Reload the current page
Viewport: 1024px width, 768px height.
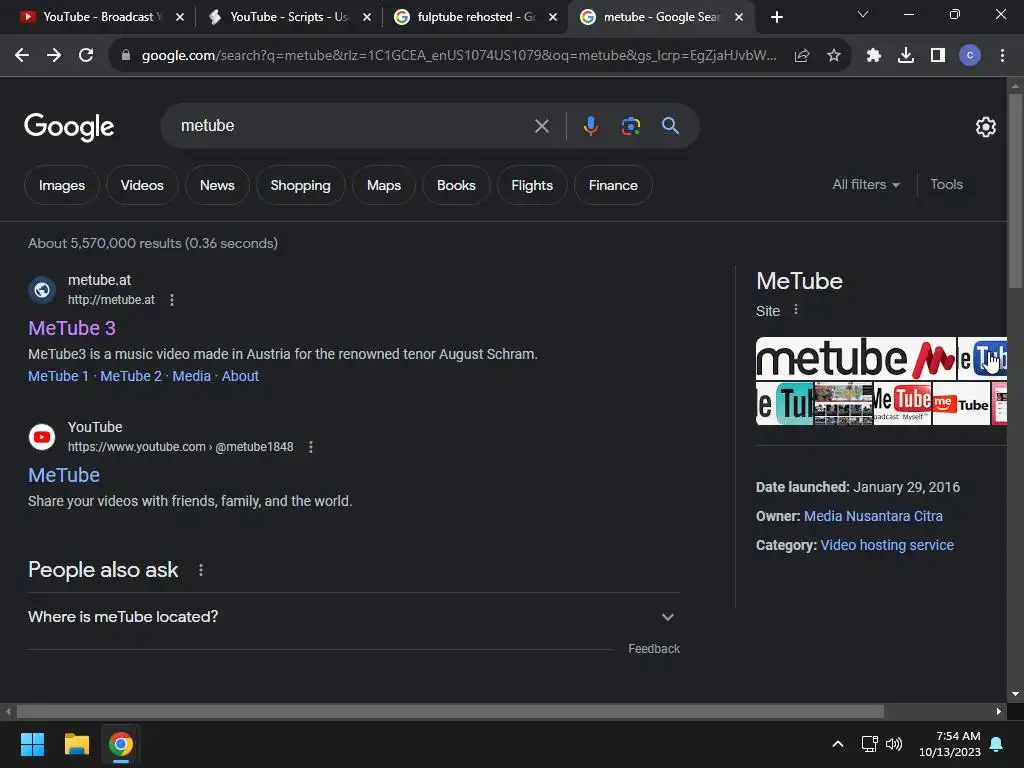[x=86, y=56]
